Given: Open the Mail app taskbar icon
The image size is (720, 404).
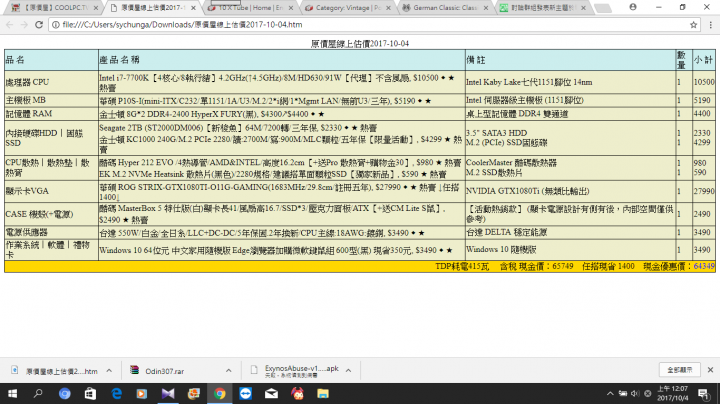Looking at the screenshot, I should click(x=271, y=393).
